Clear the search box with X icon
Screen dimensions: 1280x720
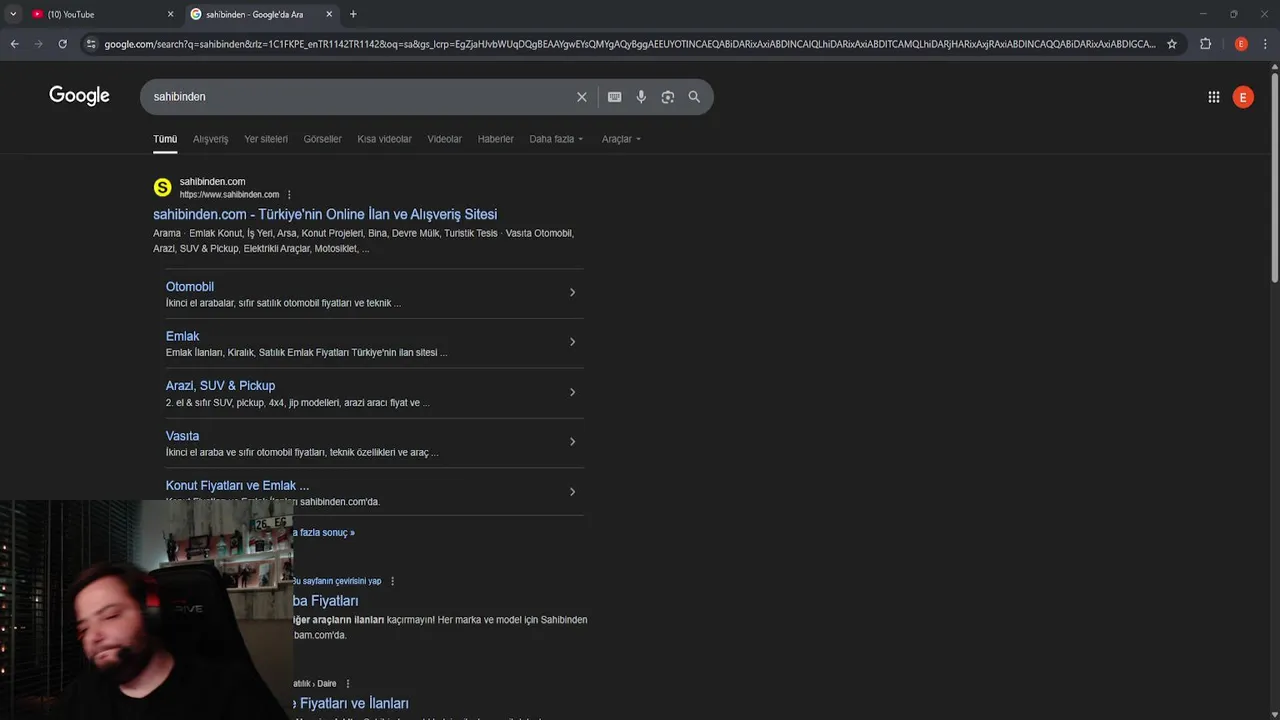click(581, 97)
